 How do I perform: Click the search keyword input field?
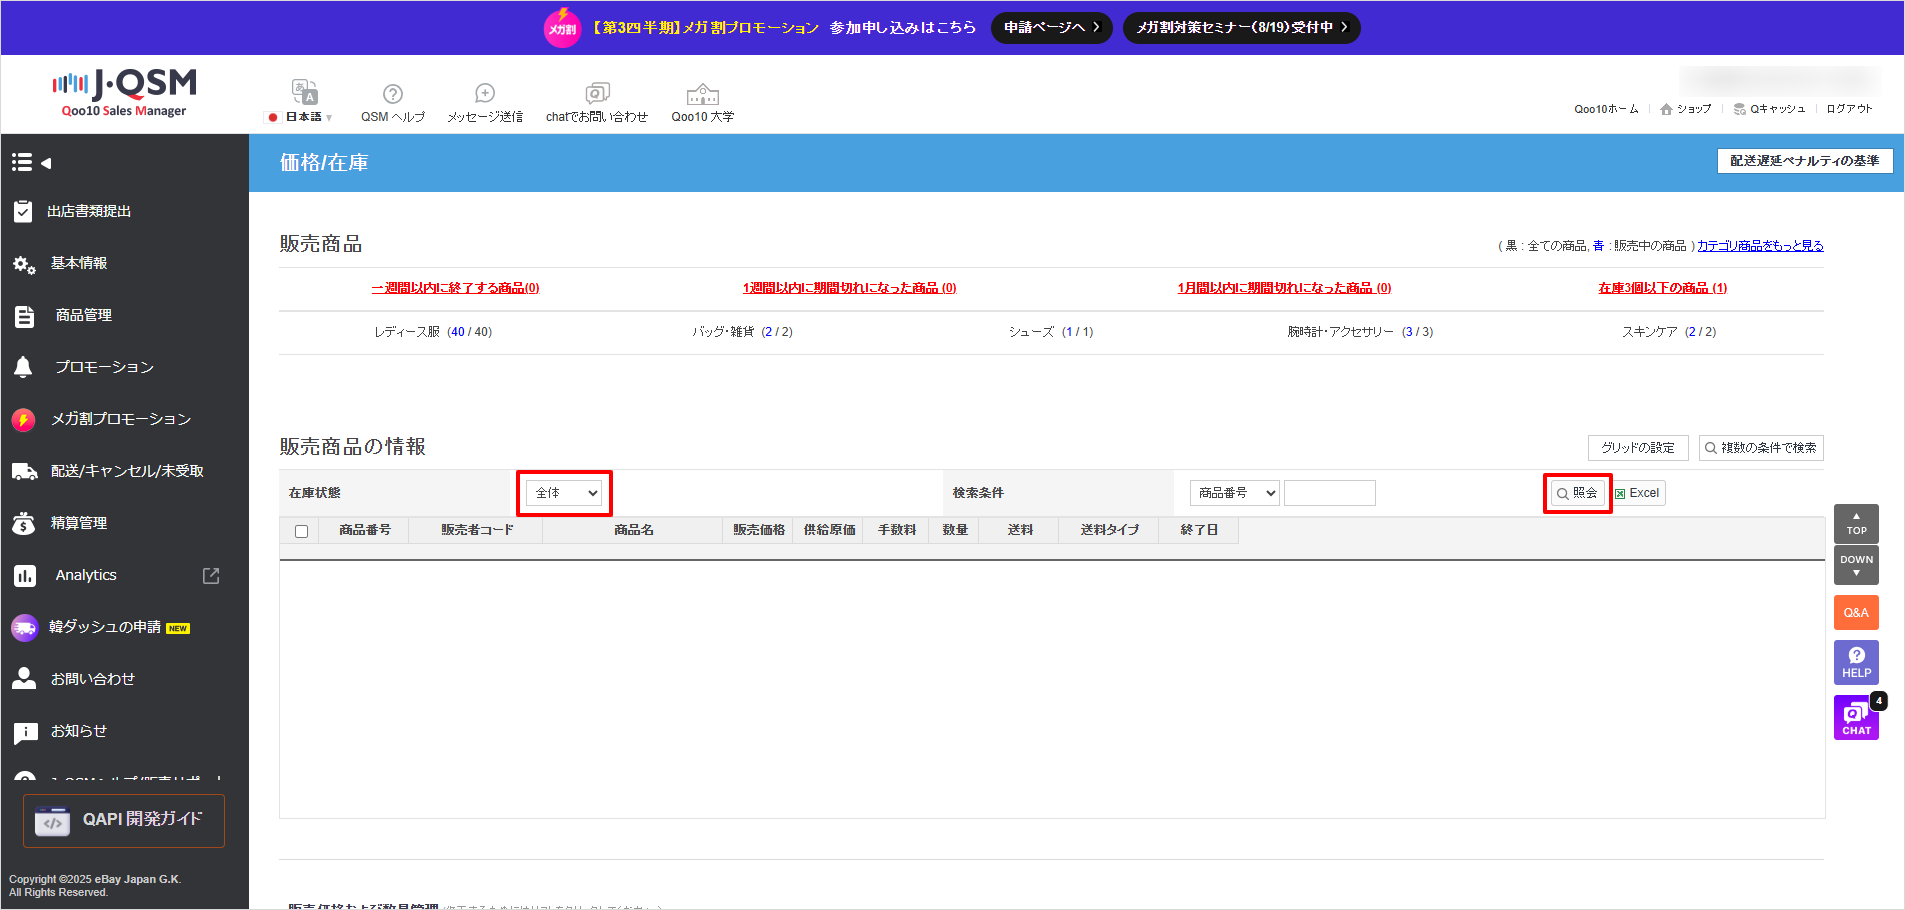click(1329, 493)
